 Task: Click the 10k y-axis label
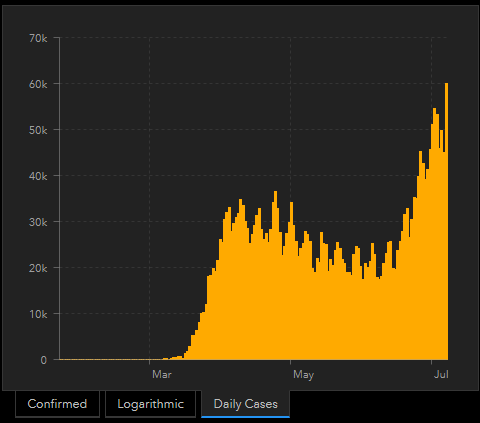point(38,314)
